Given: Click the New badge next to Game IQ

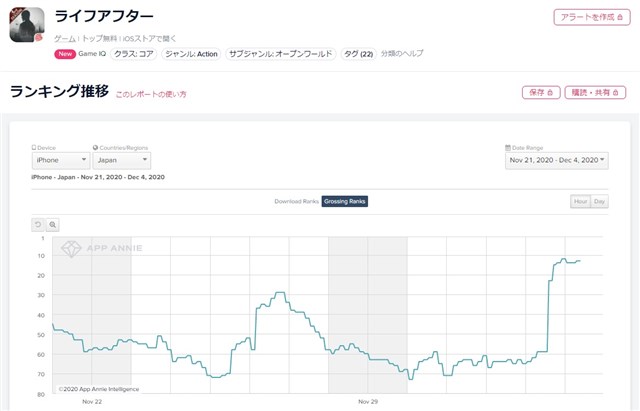Looking at the screenshot, I should [65, 53].
